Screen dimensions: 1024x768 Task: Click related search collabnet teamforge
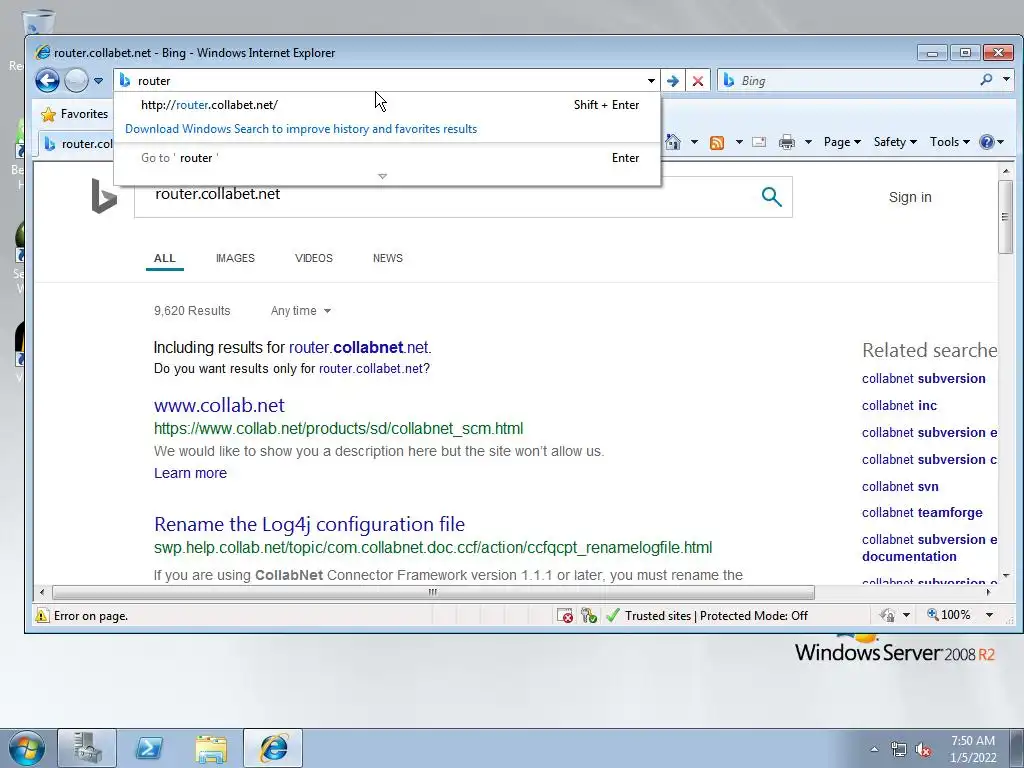pos(921,513)
